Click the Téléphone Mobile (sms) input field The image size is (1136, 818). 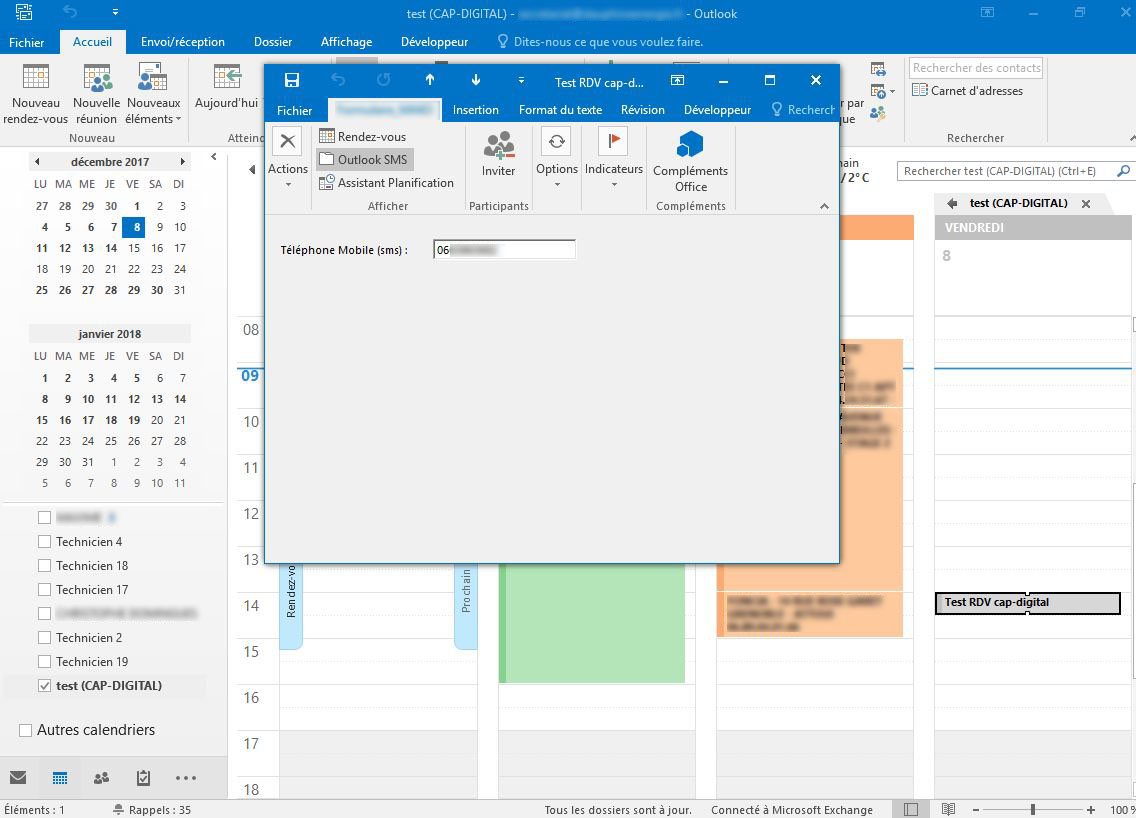(504, 250)
